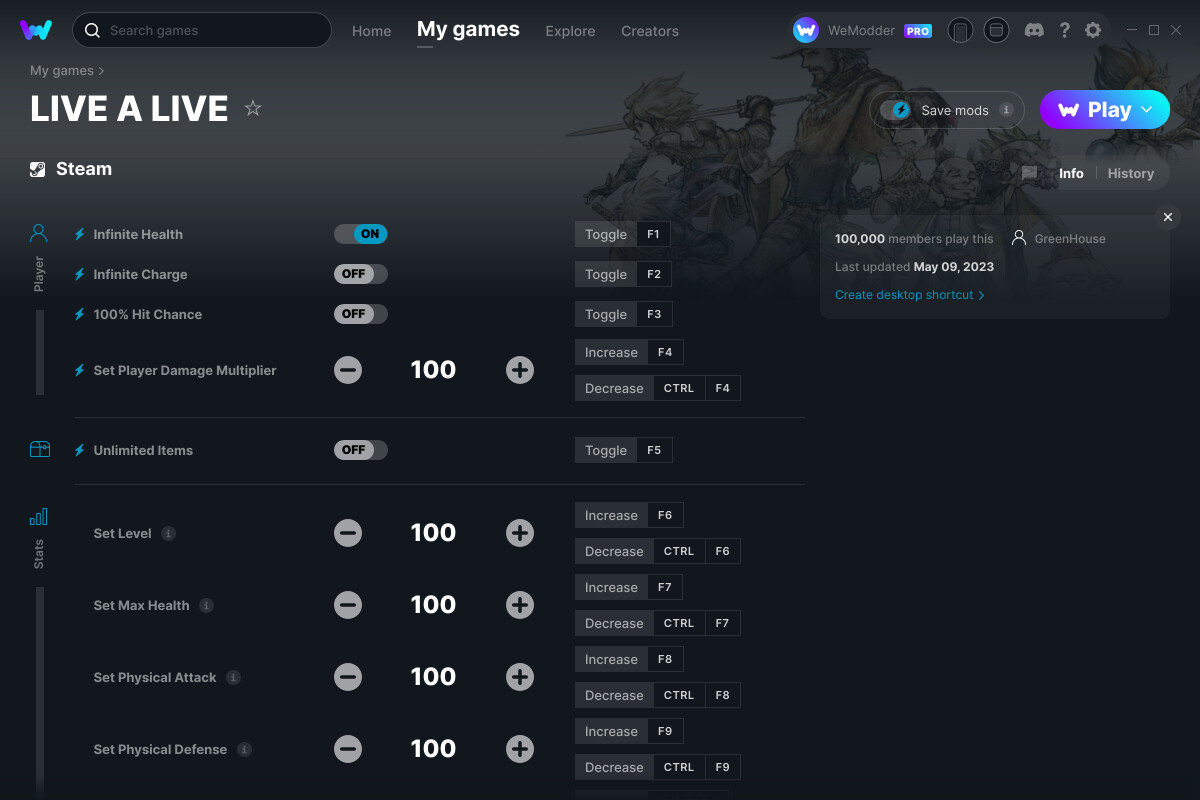The width and height of the screenshot is (1200, 800).
Task: Click Increase F6 hotkey button
Action: click(629, 515)
